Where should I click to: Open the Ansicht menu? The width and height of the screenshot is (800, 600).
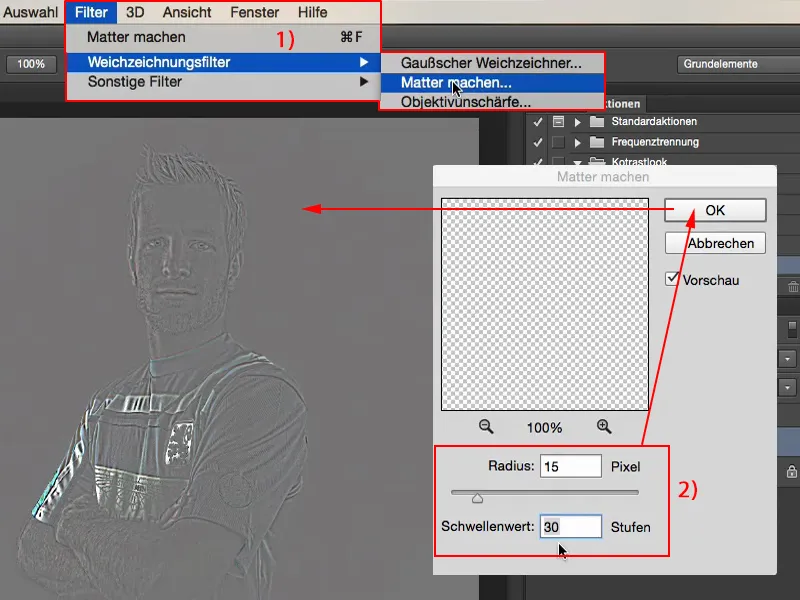click(x=187, y=12)
